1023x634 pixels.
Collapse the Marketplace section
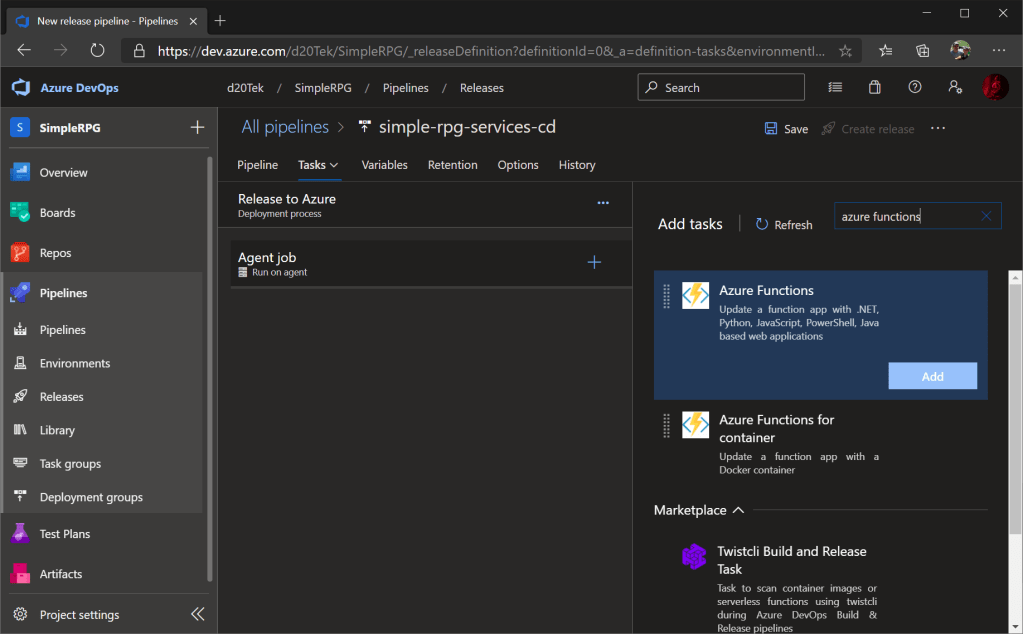pos(738,510)
